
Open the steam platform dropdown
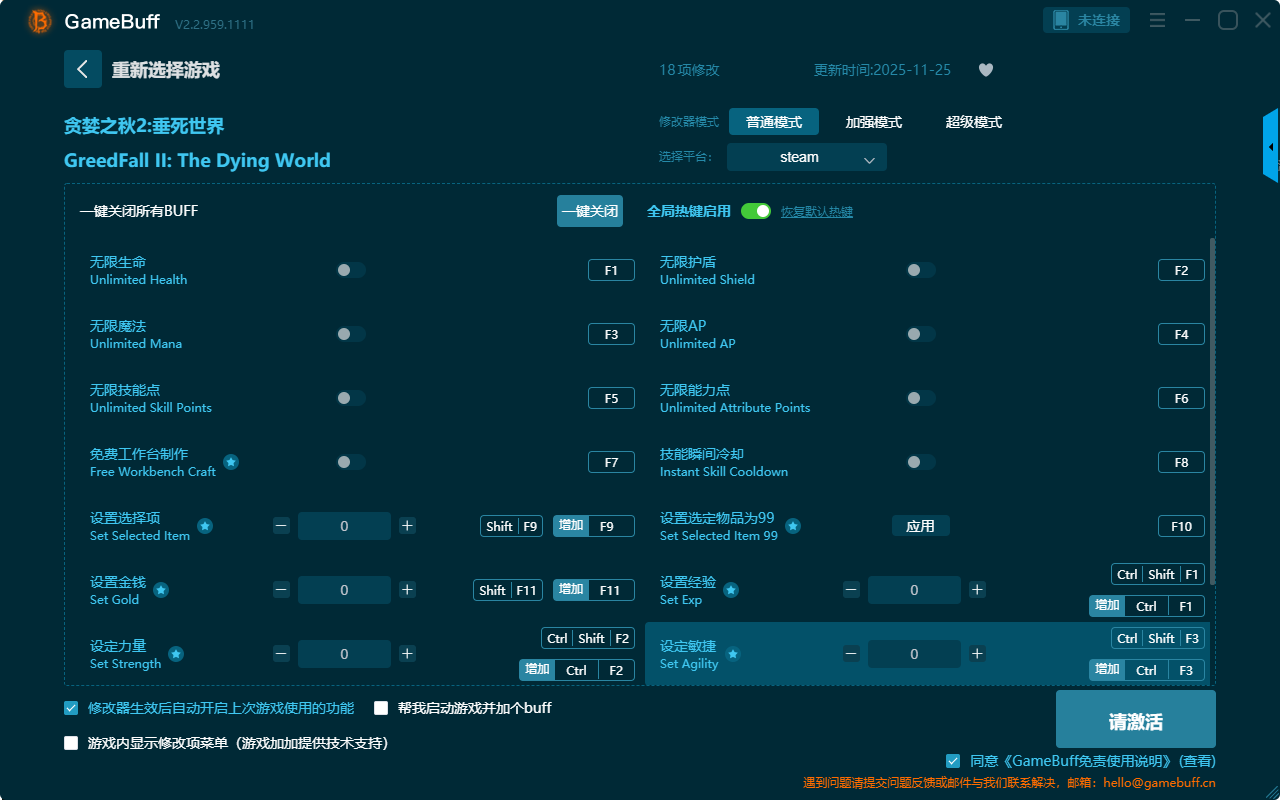[x=807, y=157]
